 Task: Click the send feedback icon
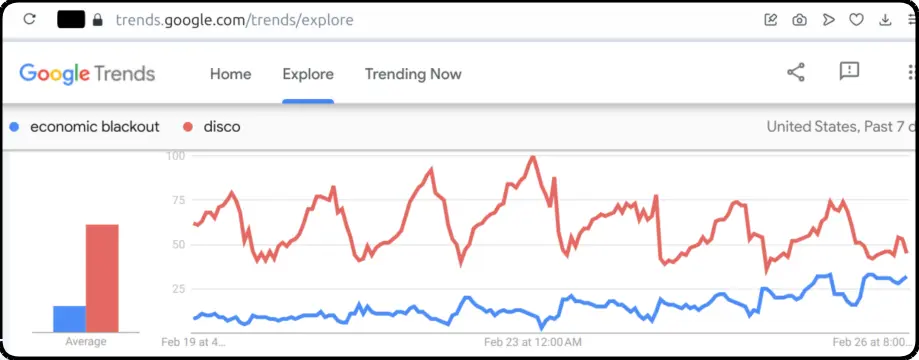click(x=849, y=72)
